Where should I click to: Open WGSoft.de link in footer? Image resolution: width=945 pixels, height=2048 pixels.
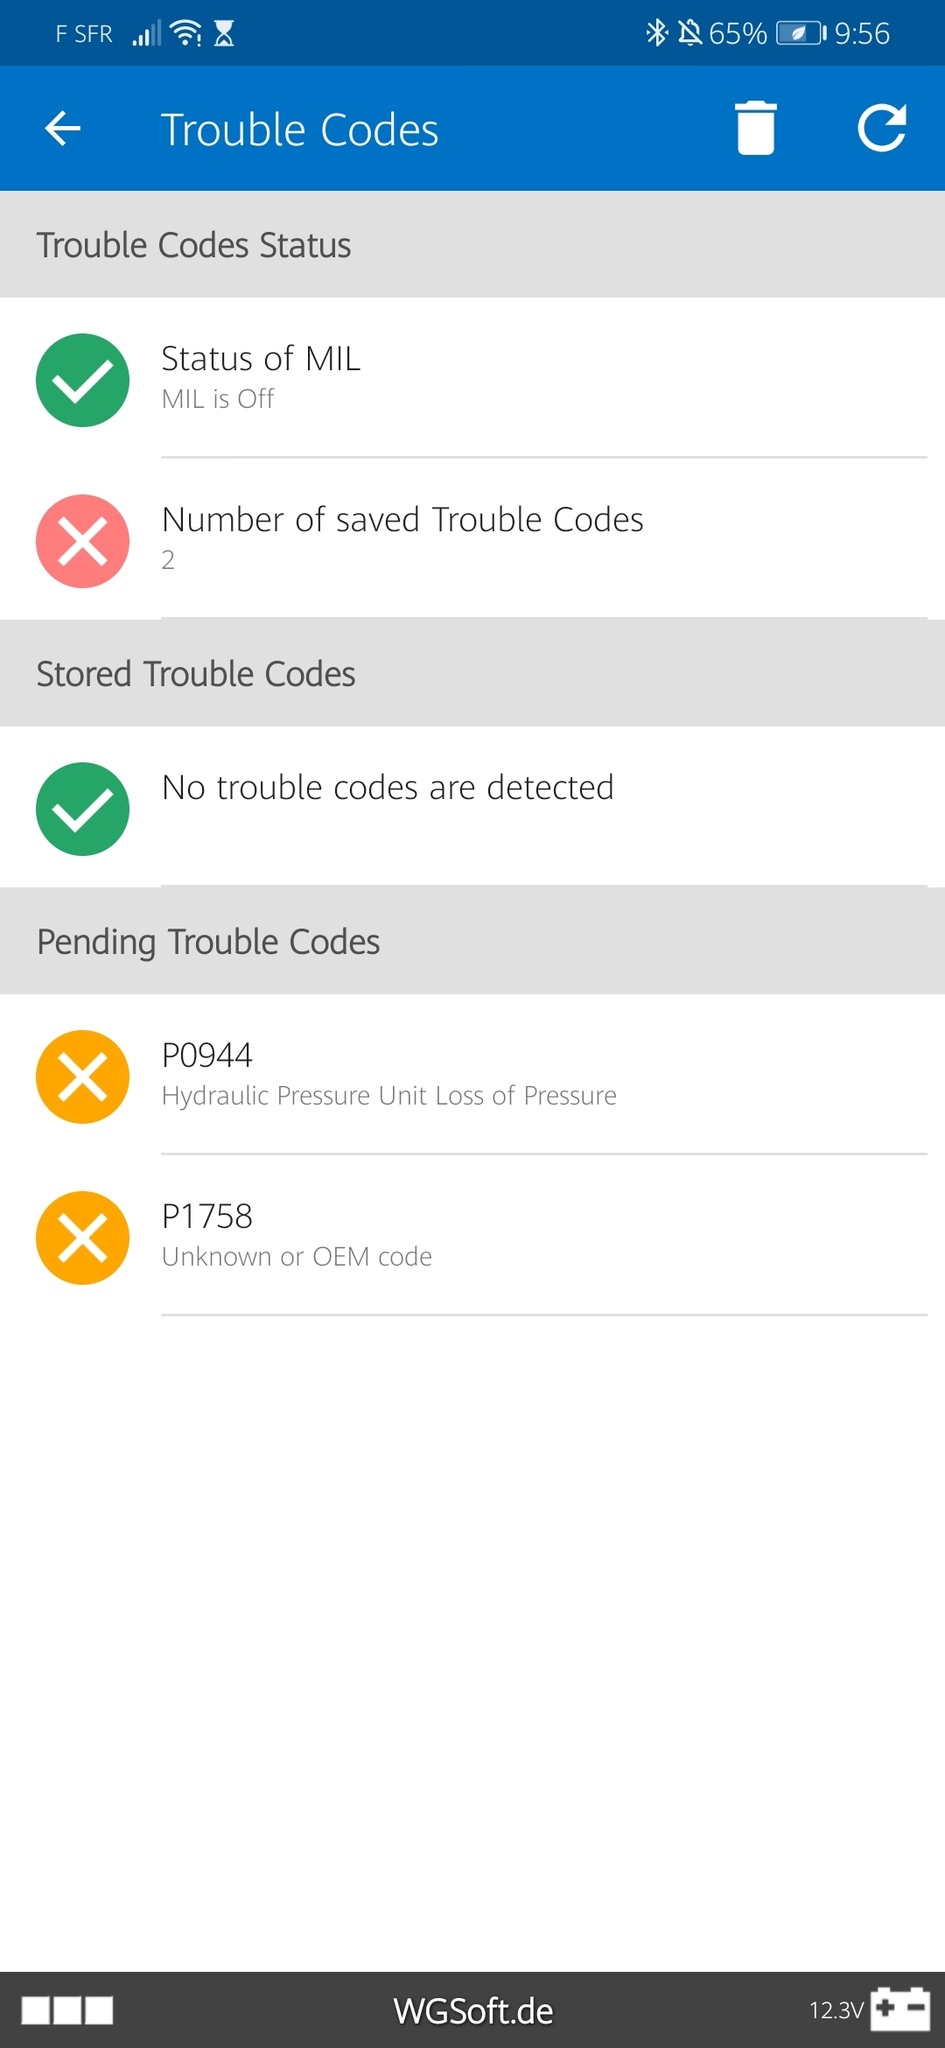(x=473, y=2011)
